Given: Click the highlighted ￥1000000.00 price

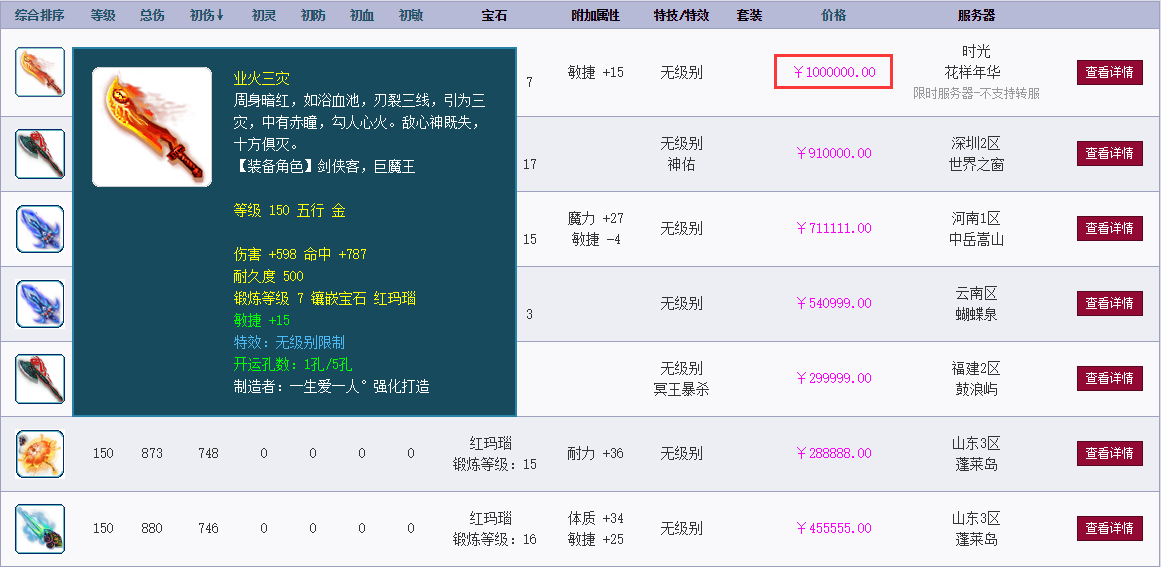Looking at the screenshot, I should tap(833, 72).
